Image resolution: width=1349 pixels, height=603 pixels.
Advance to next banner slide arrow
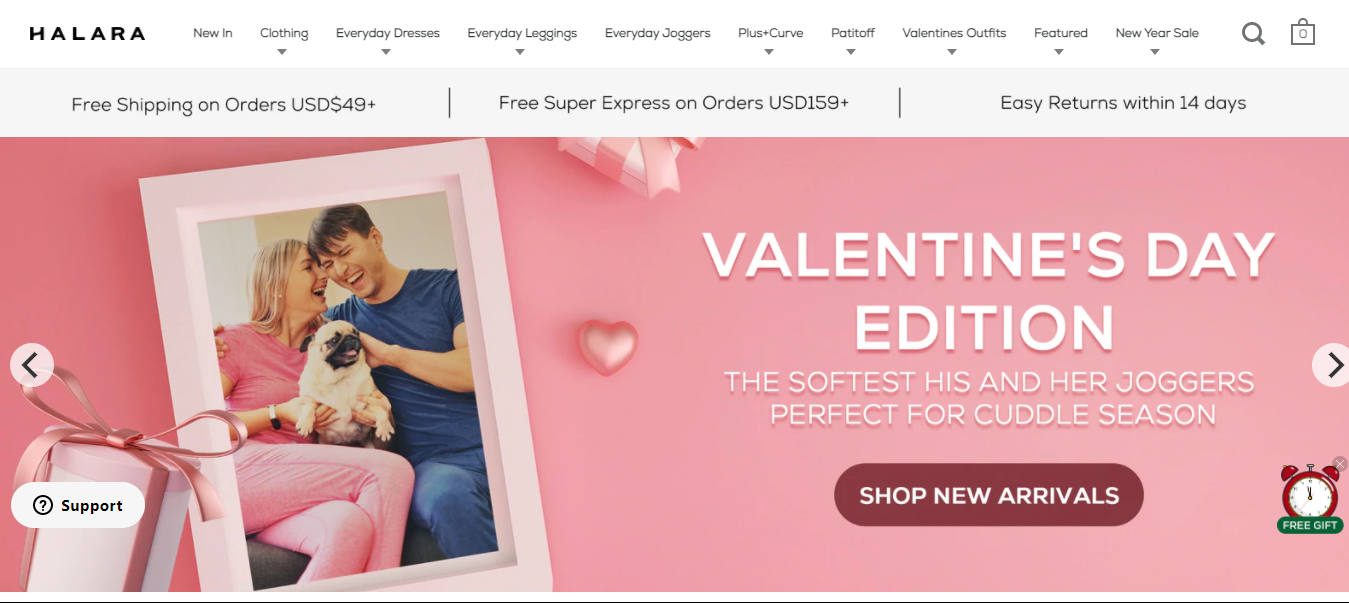1333,365
